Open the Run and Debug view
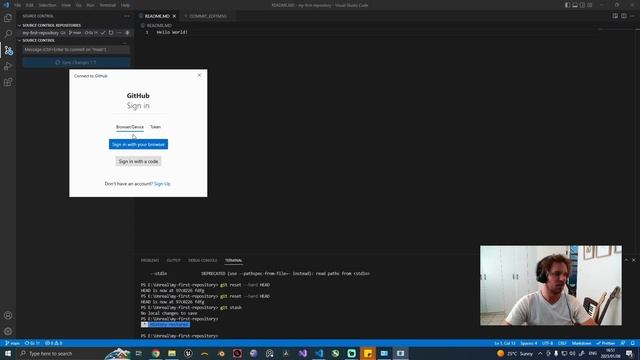The width and height of the screenshot is (640, 360). click(8, 66)
